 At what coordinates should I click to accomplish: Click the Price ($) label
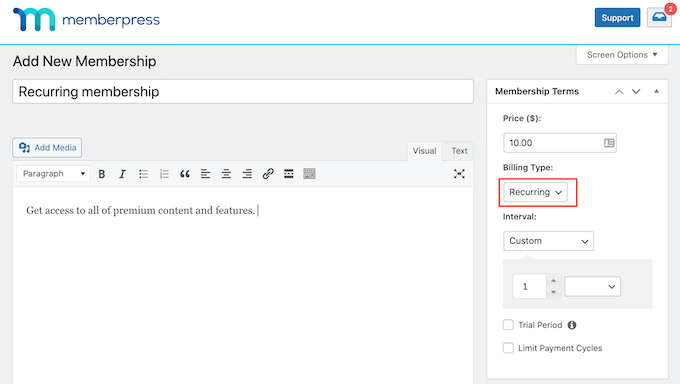(x=522, y=118)
